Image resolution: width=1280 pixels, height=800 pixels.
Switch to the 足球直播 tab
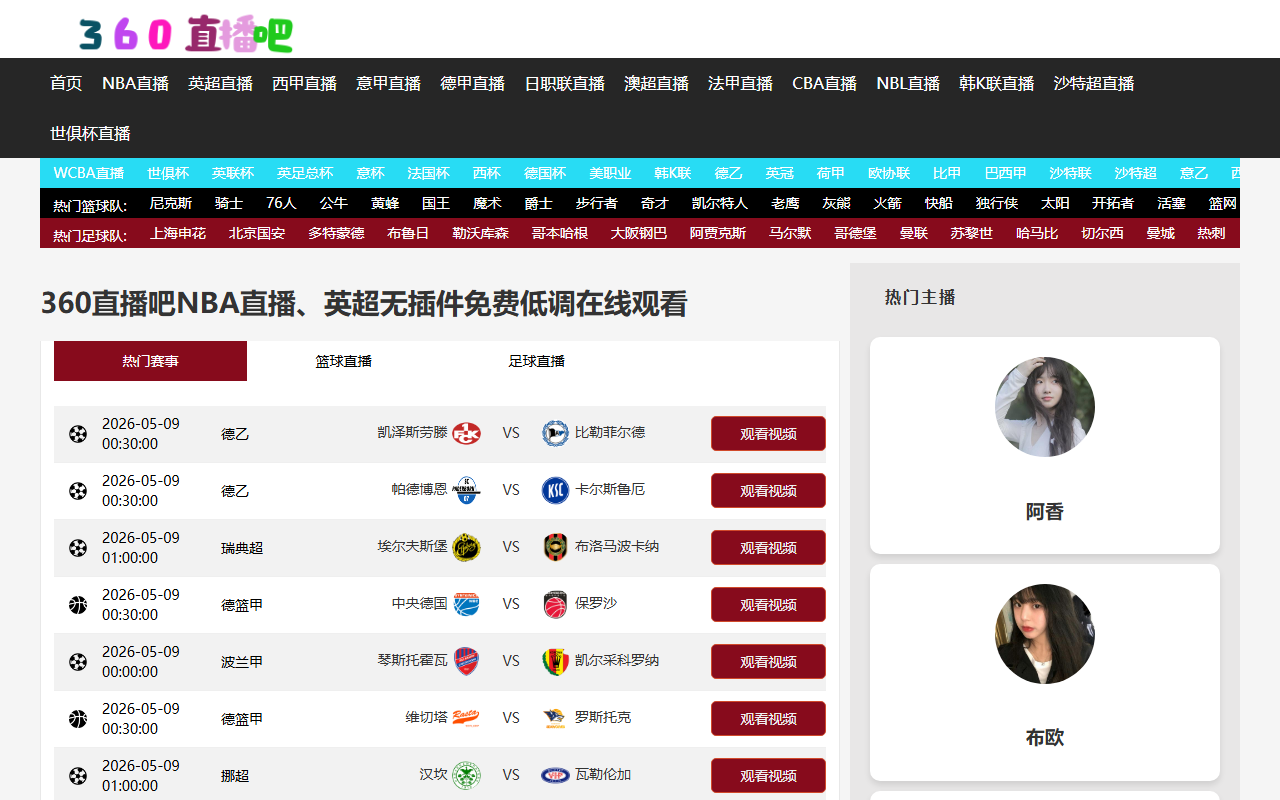pyautogui.click(x=536, y=361)
